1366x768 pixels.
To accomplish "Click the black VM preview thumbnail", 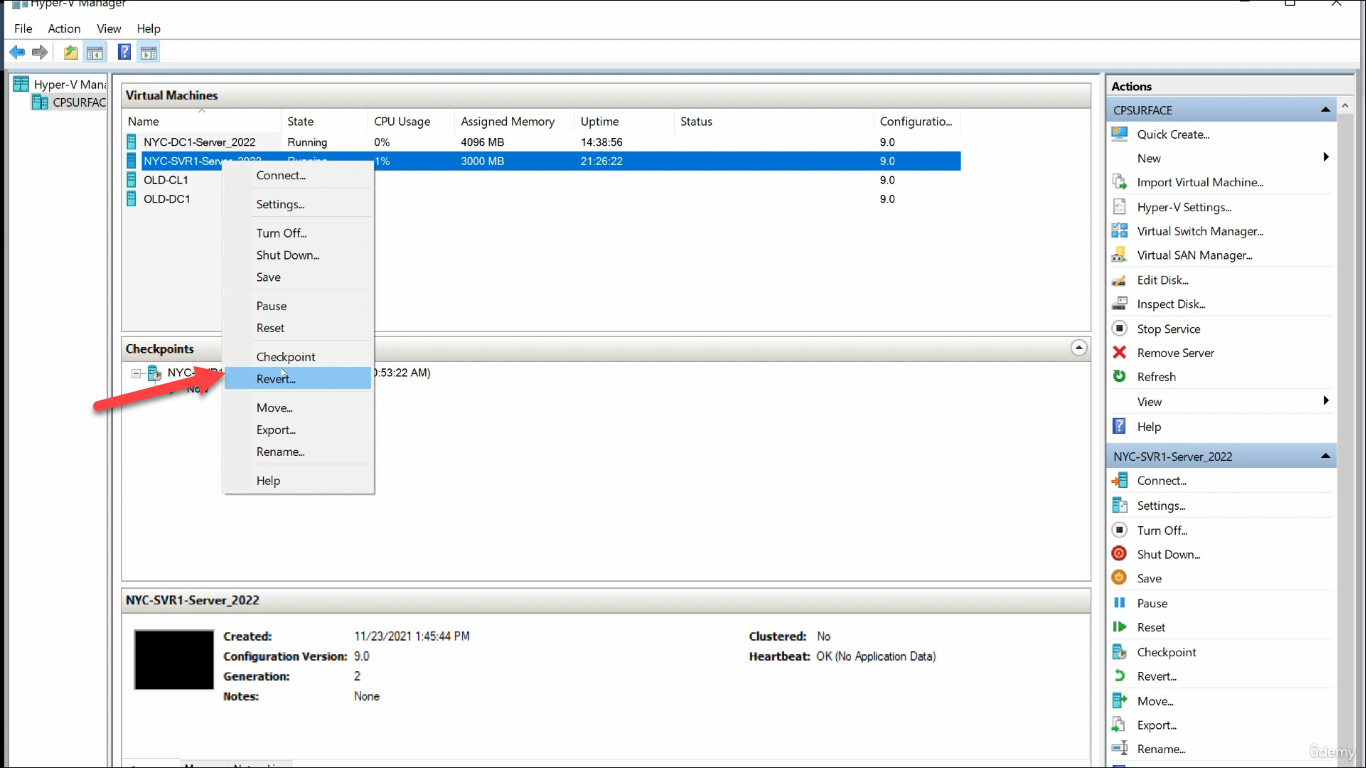I will point(174,660).
